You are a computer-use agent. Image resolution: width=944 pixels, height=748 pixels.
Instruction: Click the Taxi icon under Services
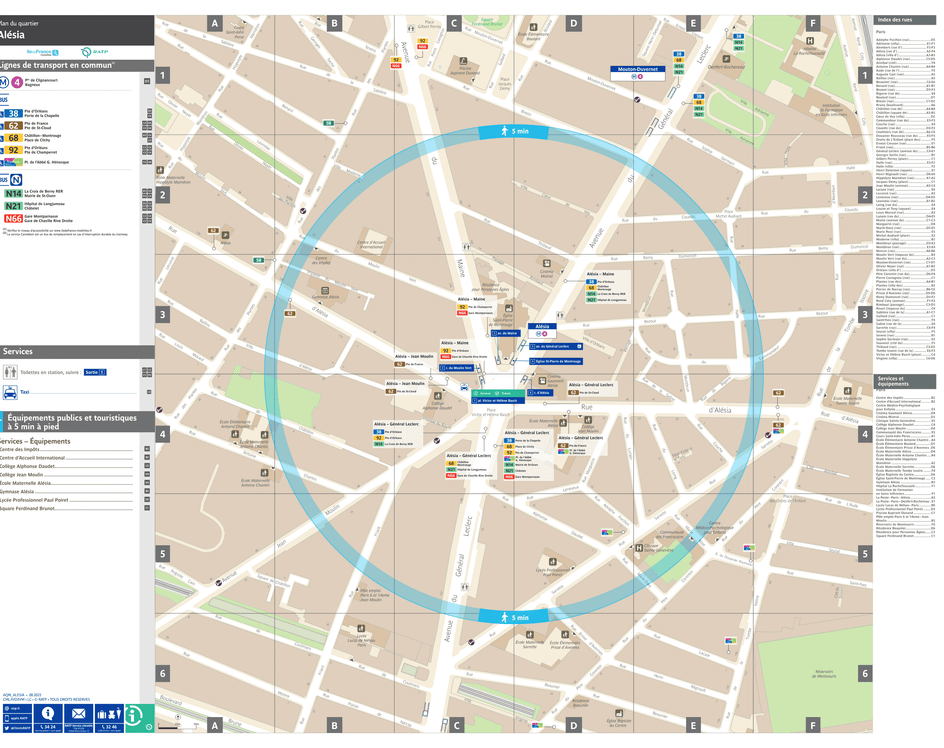(10, 392)
